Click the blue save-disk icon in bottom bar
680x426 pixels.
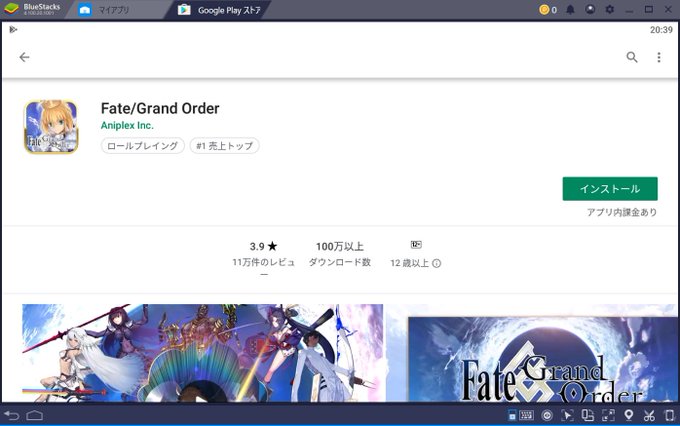point(512,416)
